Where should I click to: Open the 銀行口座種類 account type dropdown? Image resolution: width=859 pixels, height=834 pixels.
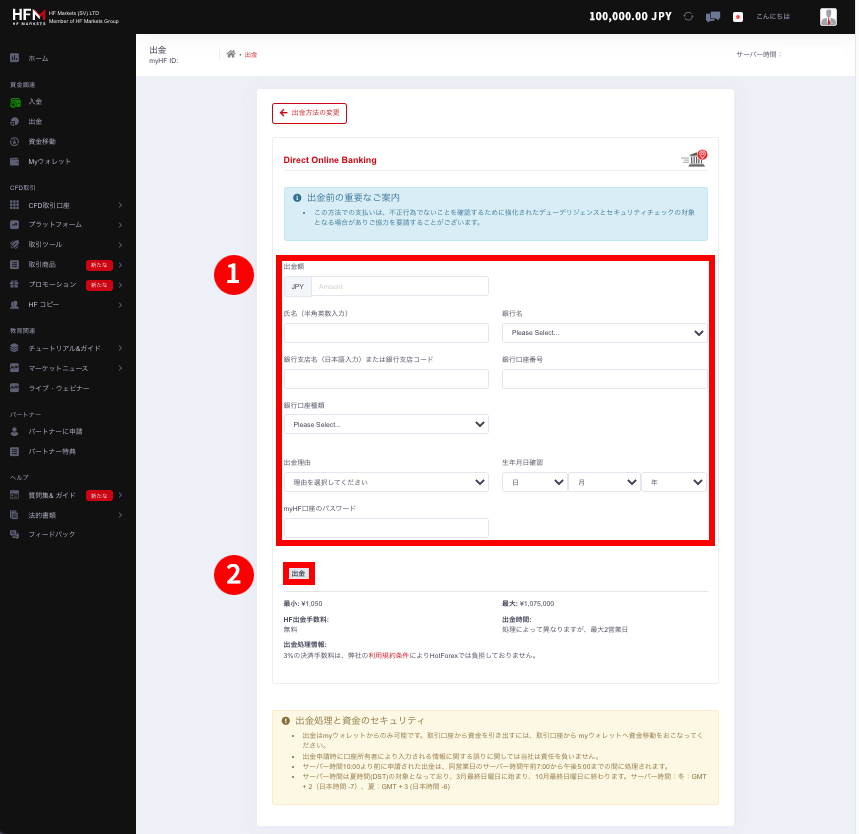(386, 424)
